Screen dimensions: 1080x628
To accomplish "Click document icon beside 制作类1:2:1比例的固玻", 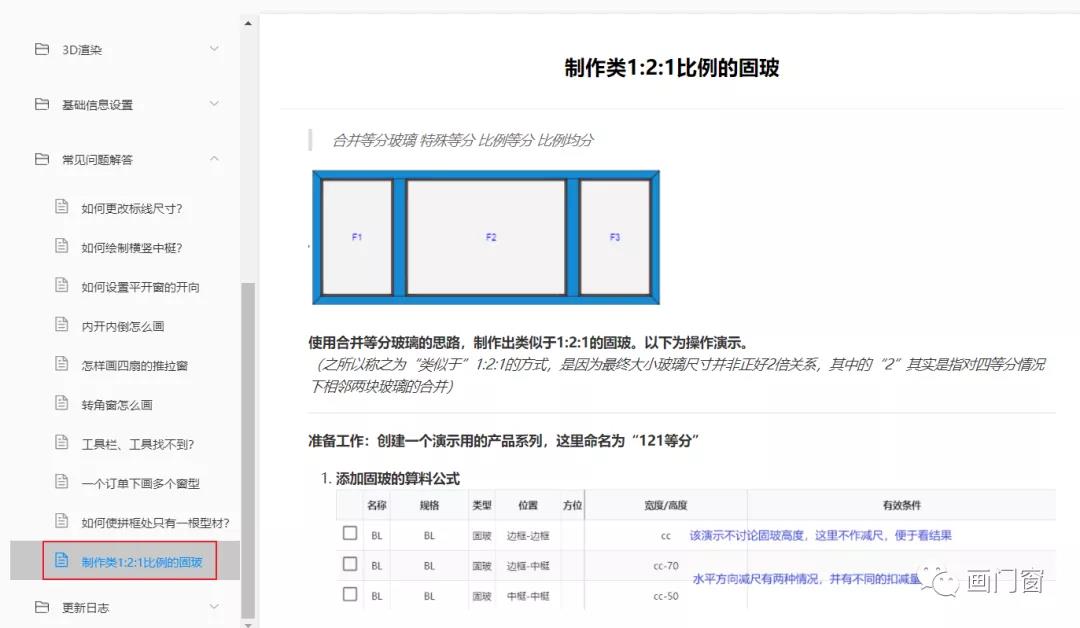I will tap(61, 560).
